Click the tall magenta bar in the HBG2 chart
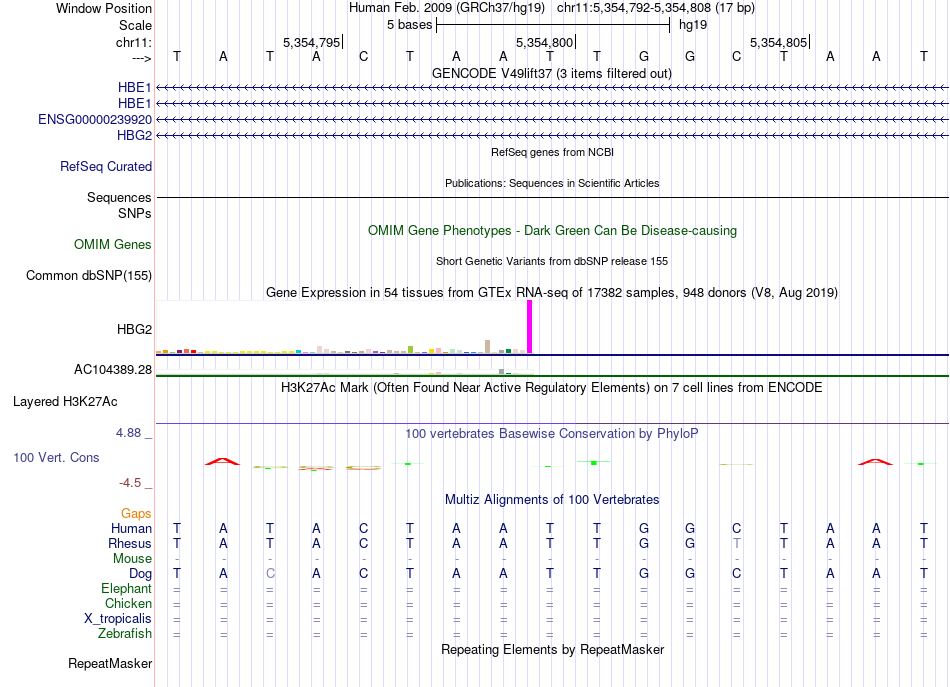 click(x=530, y=327)
